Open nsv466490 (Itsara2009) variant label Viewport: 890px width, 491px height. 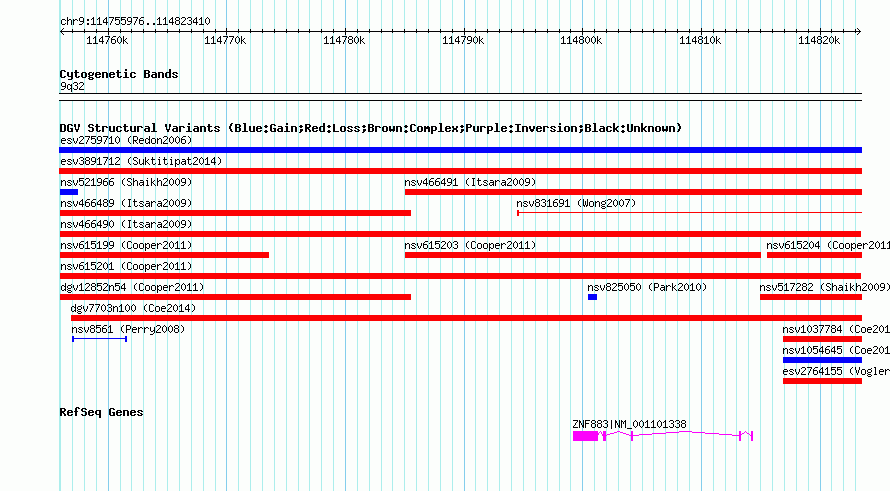pos(126,224)
